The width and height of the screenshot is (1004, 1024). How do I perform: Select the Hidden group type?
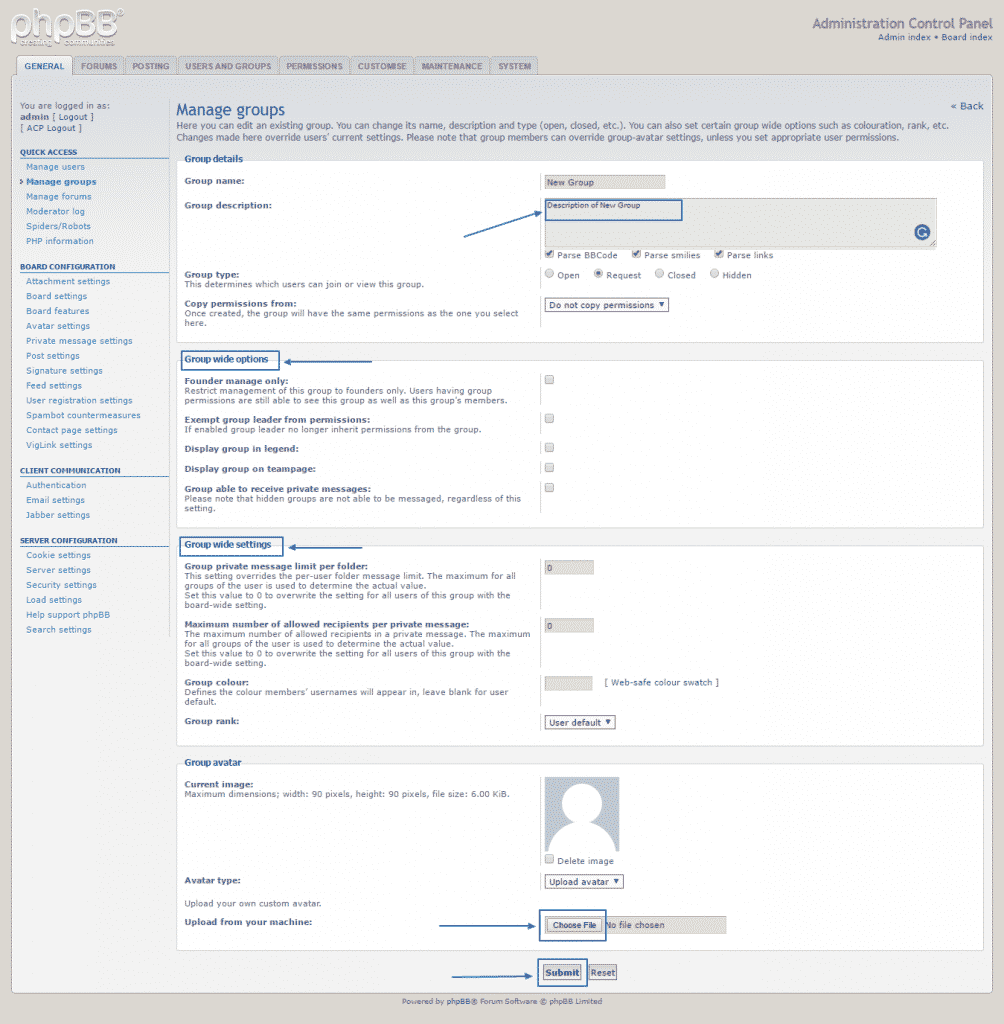(x=715, y=273)
